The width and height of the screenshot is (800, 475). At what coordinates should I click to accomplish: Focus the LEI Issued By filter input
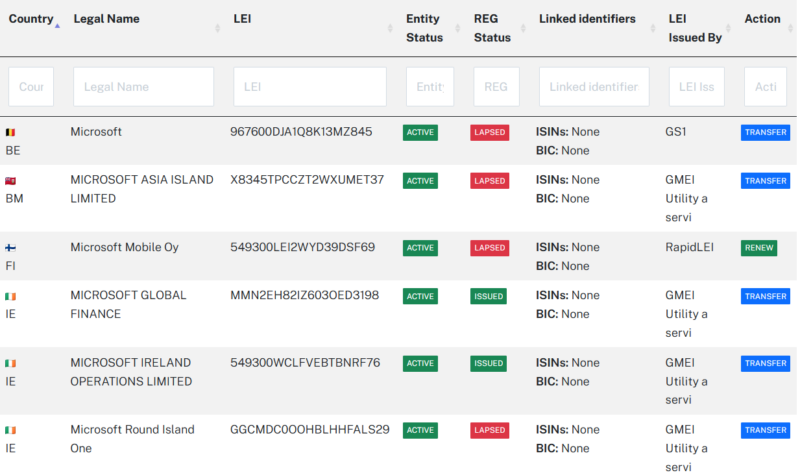point(696,87)
